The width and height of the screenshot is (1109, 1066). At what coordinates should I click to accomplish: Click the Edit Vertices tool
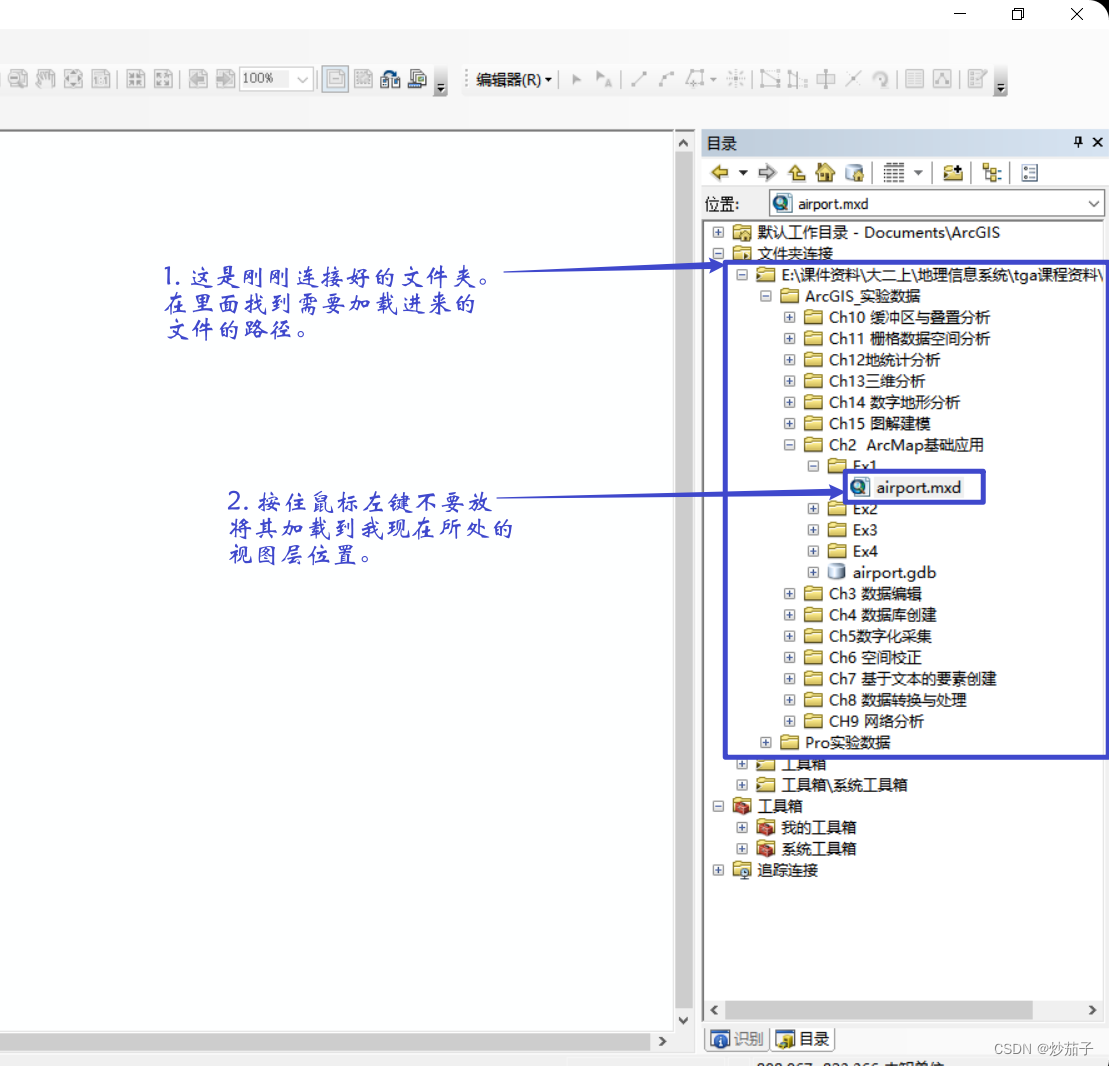pyautogui.click(x=770, y=79)
